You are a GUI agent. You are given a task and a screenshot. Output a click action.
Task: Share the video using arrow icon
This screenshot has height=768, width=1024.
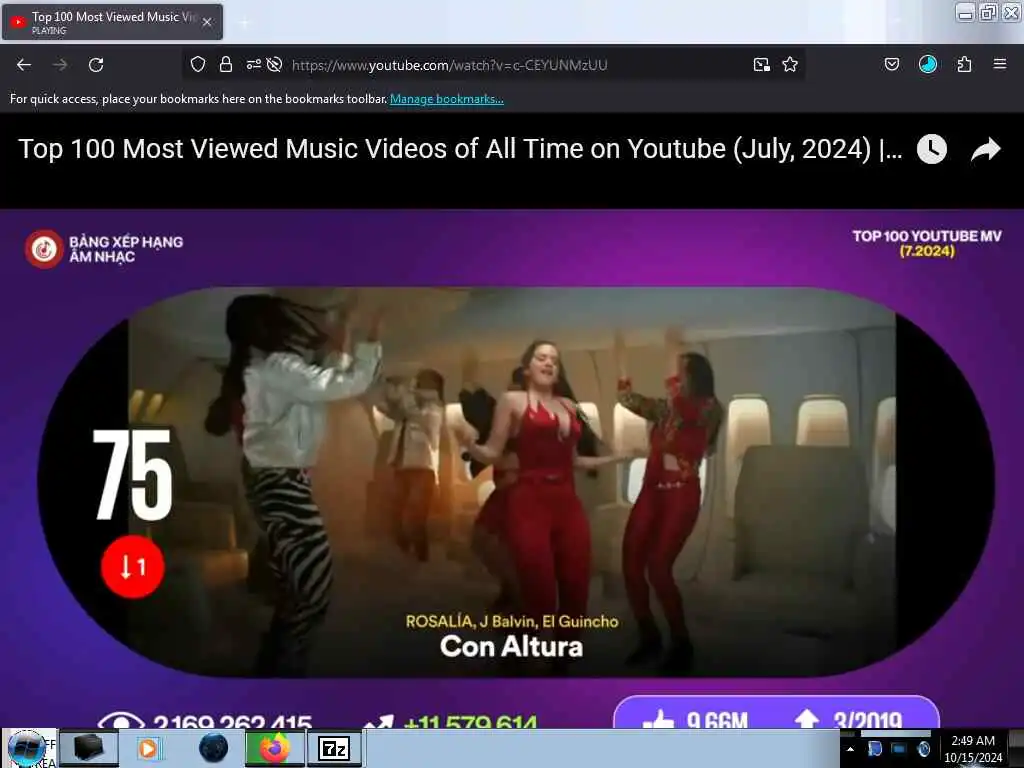pos(985,150)
